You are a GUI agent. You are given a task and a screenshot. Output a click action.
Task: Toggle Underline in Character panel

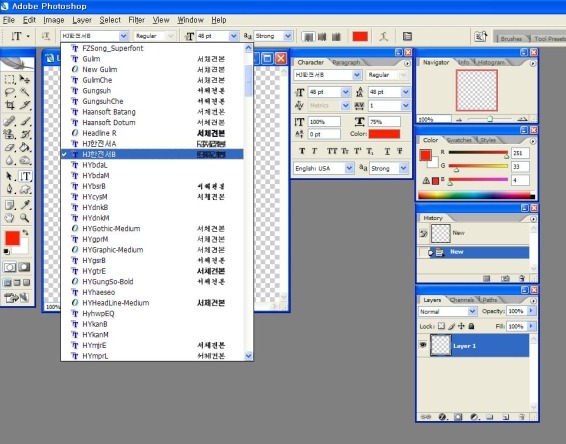(387, 151)
